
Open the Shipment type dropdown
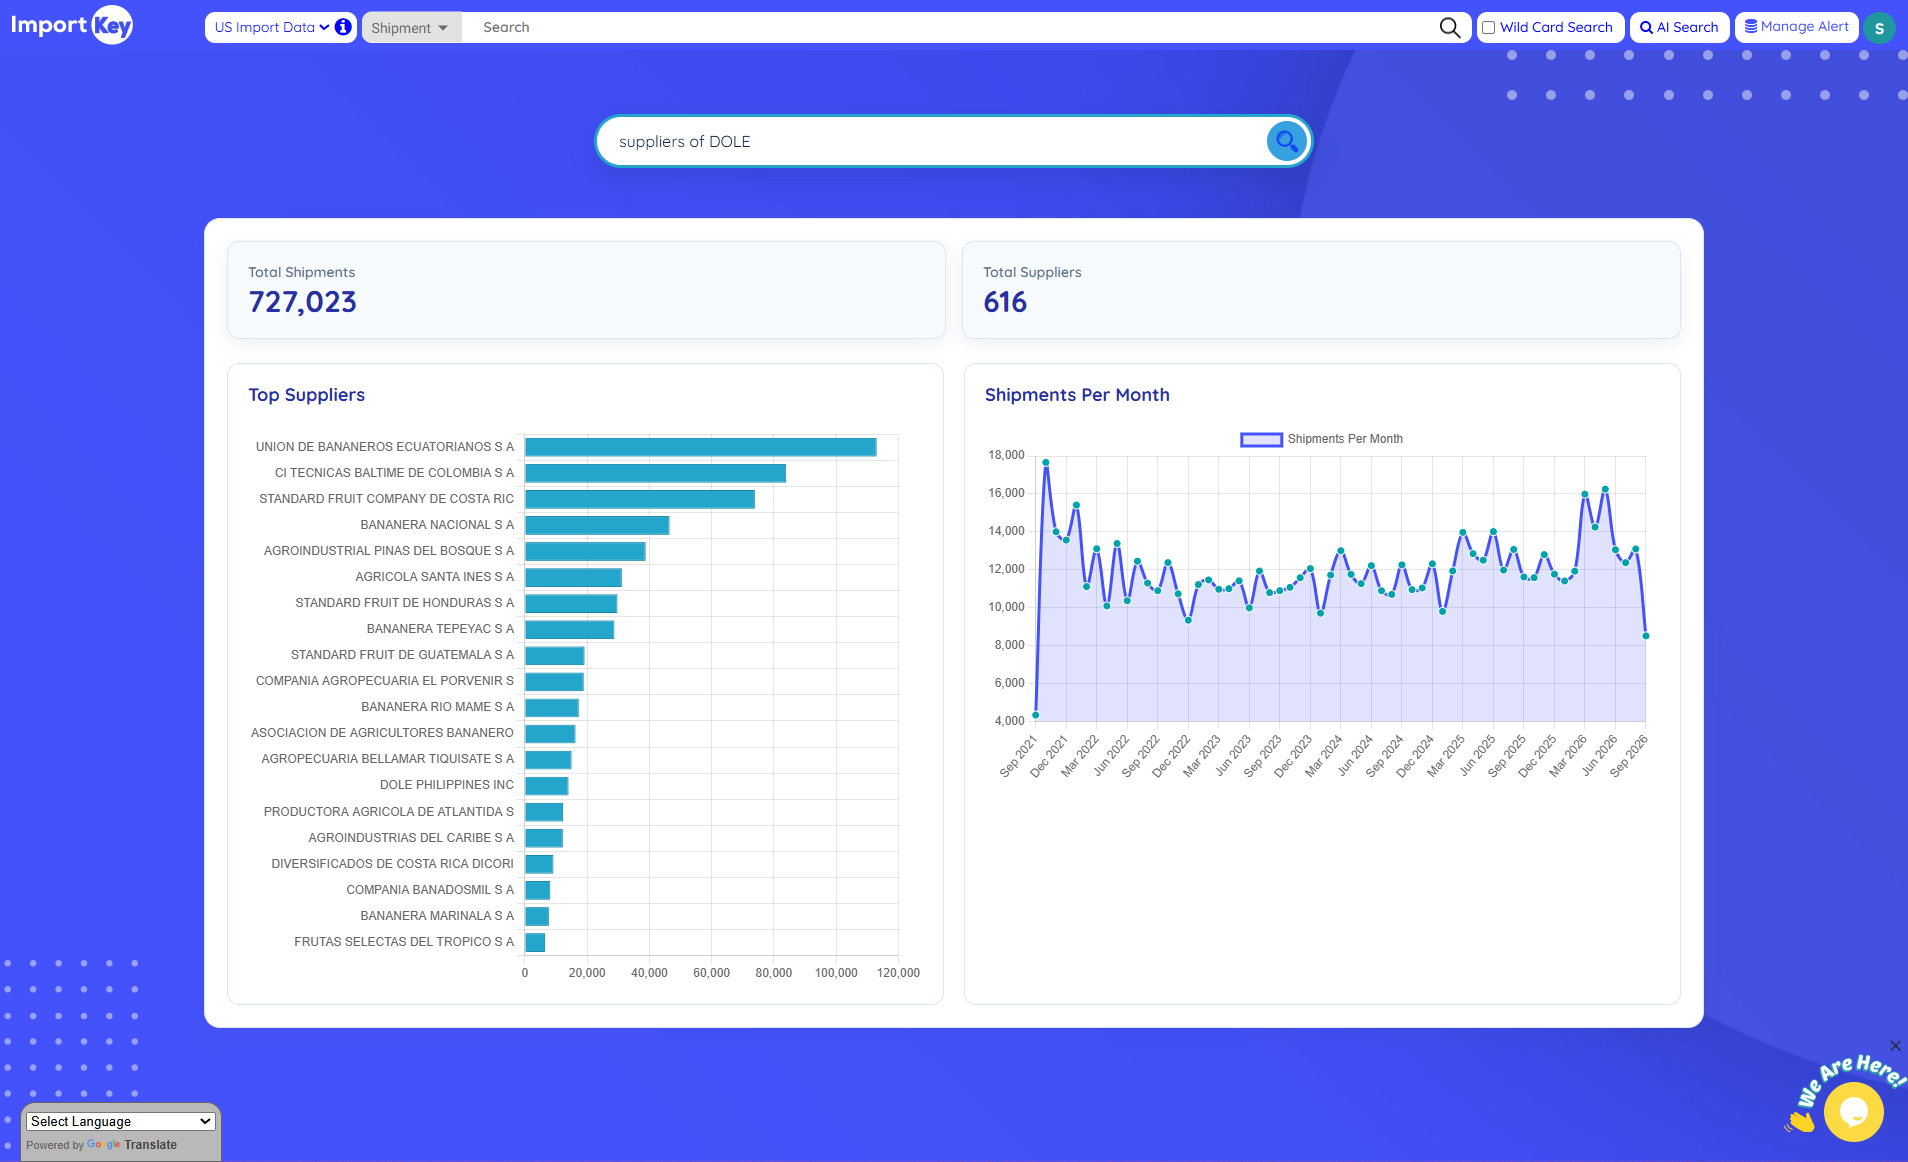coord(411,28)
